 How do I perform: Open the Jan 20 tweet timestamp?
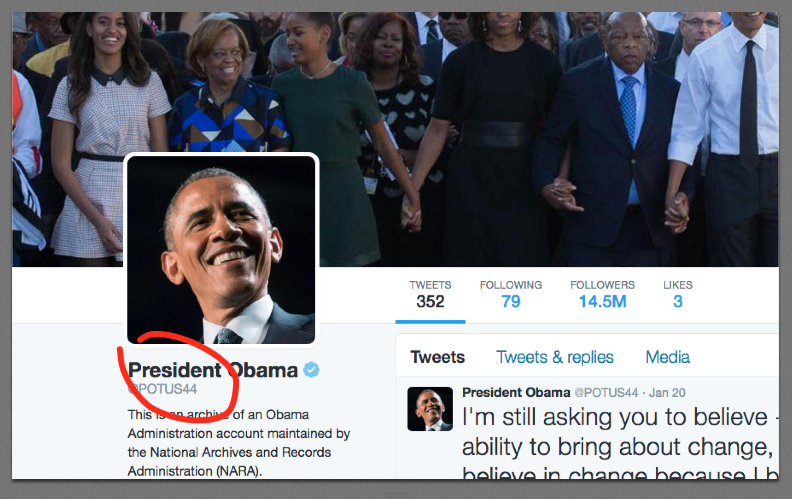coord(667,392)
